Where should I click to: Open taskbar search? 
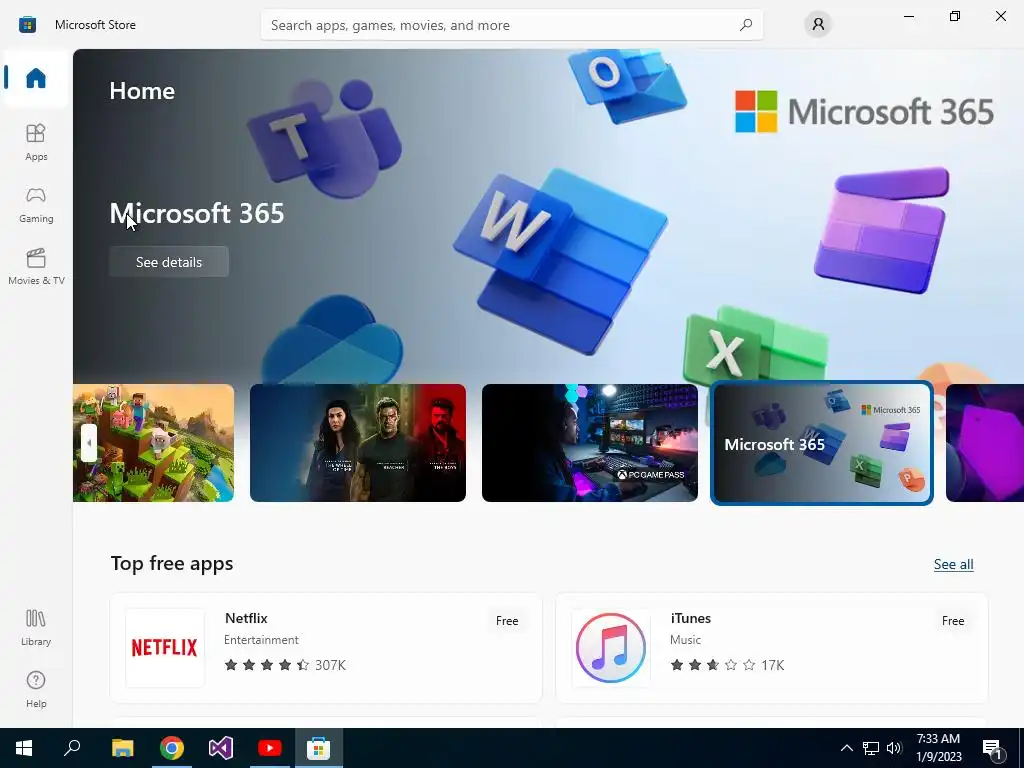click(72, 748)
